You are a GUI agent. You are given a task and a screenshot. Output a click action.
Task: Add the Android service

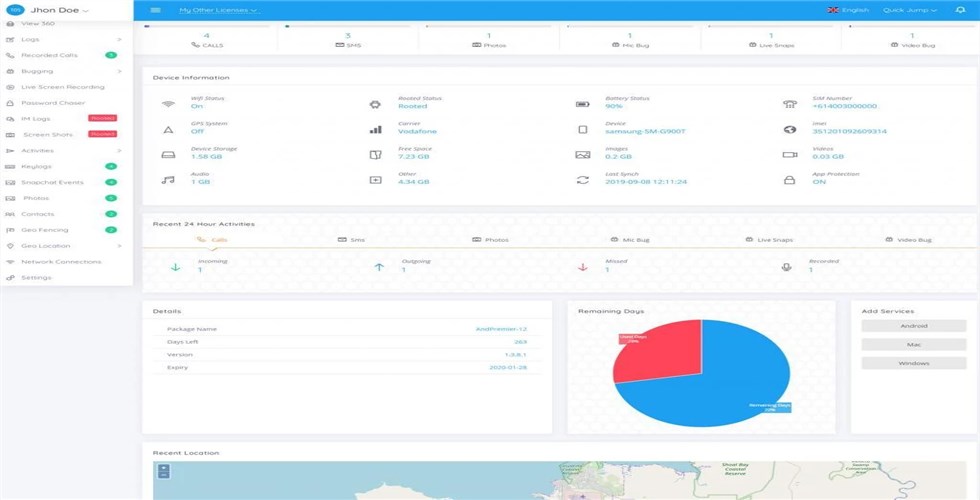[914, 326]
